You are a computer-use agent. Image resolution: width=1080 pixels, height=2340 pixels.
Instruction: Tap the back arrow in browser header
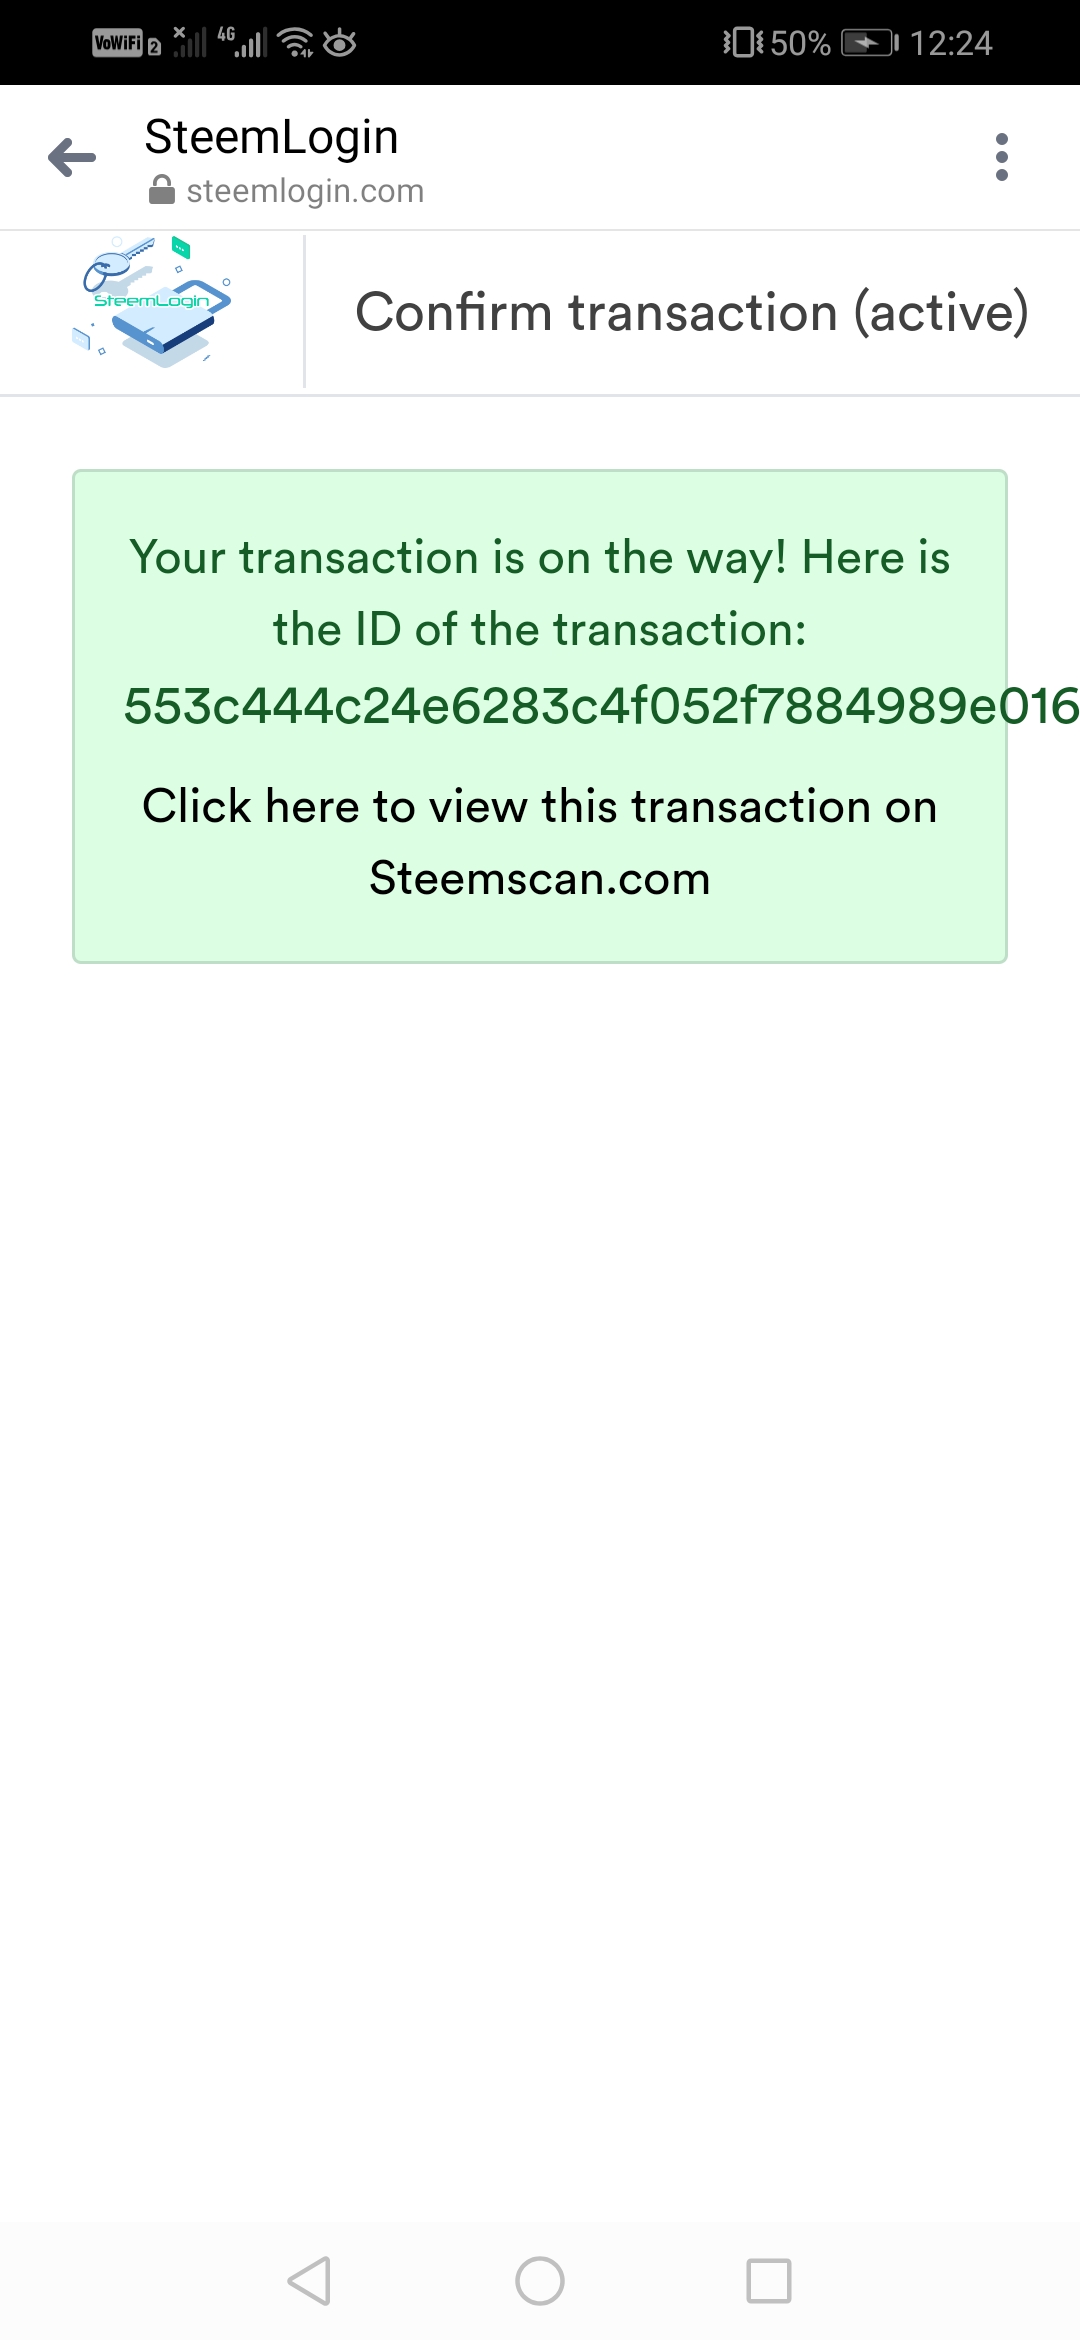pyautogui.click(x=72, y=157)
